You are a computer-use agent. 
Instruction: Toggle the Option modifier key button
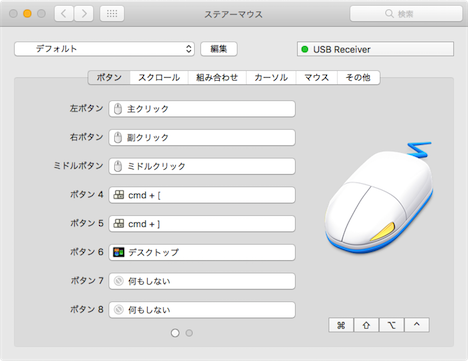click(392, 325)
